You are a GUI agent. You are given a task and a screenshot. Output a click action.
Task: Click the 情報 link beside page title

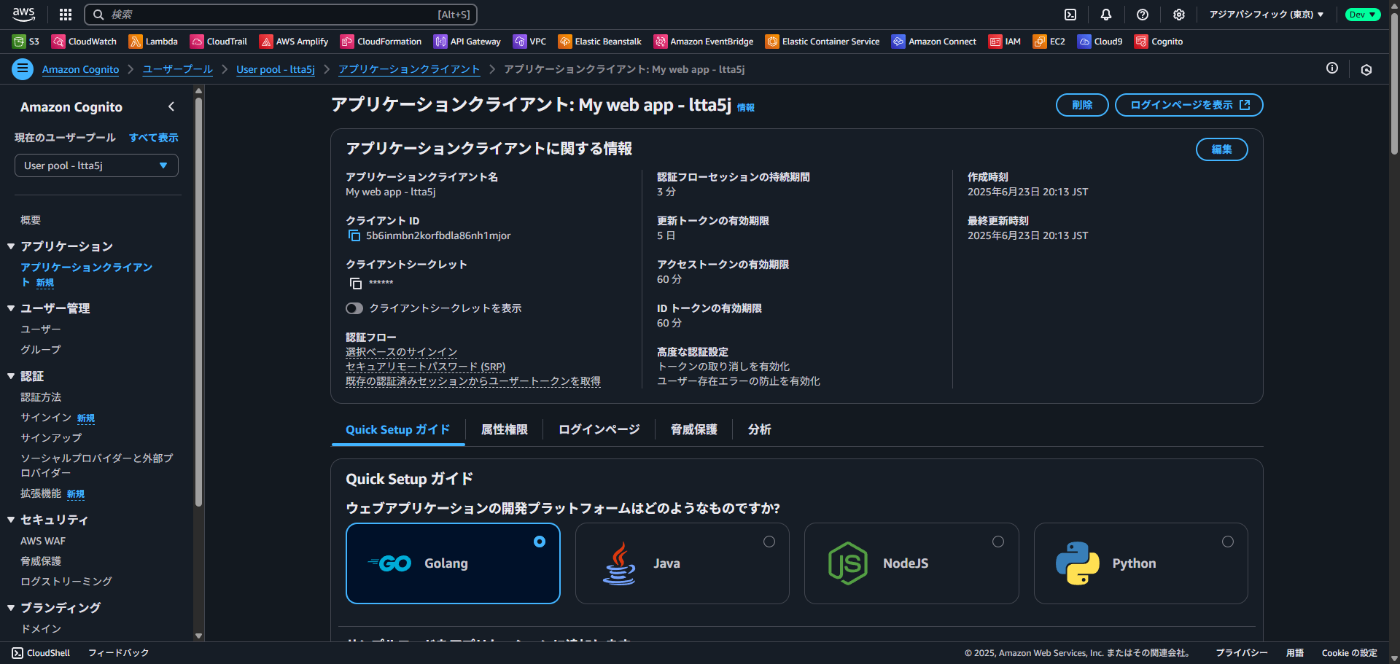746,107
